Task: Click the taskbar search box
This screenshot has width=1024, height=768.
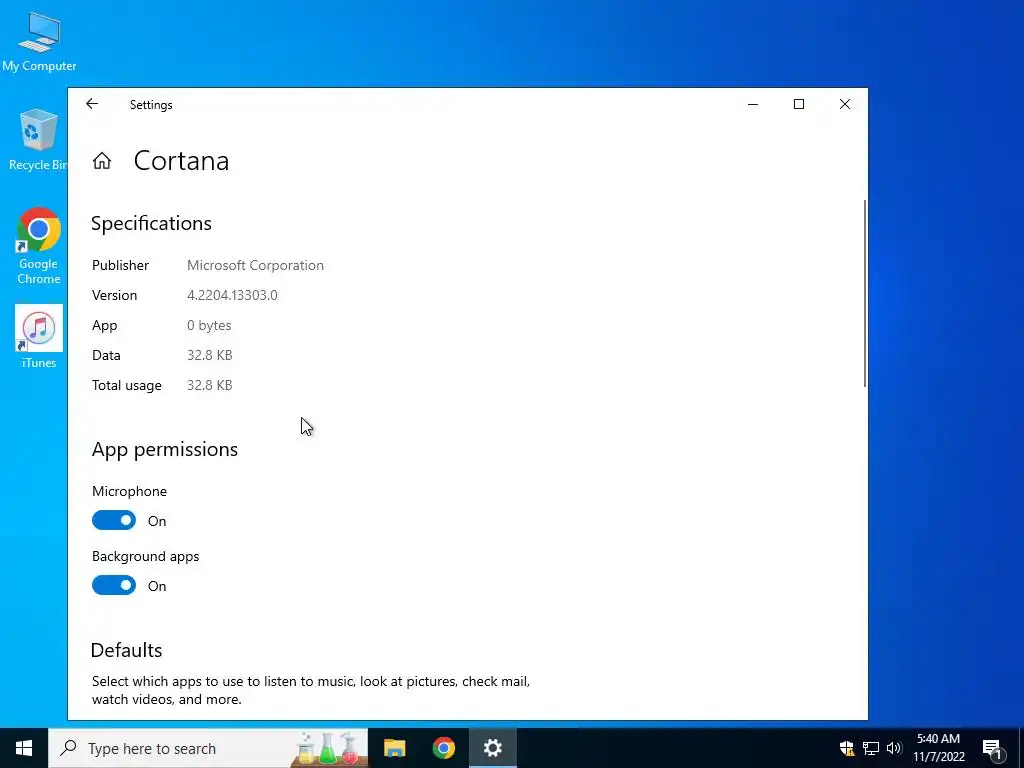Action: pos(208,748)
